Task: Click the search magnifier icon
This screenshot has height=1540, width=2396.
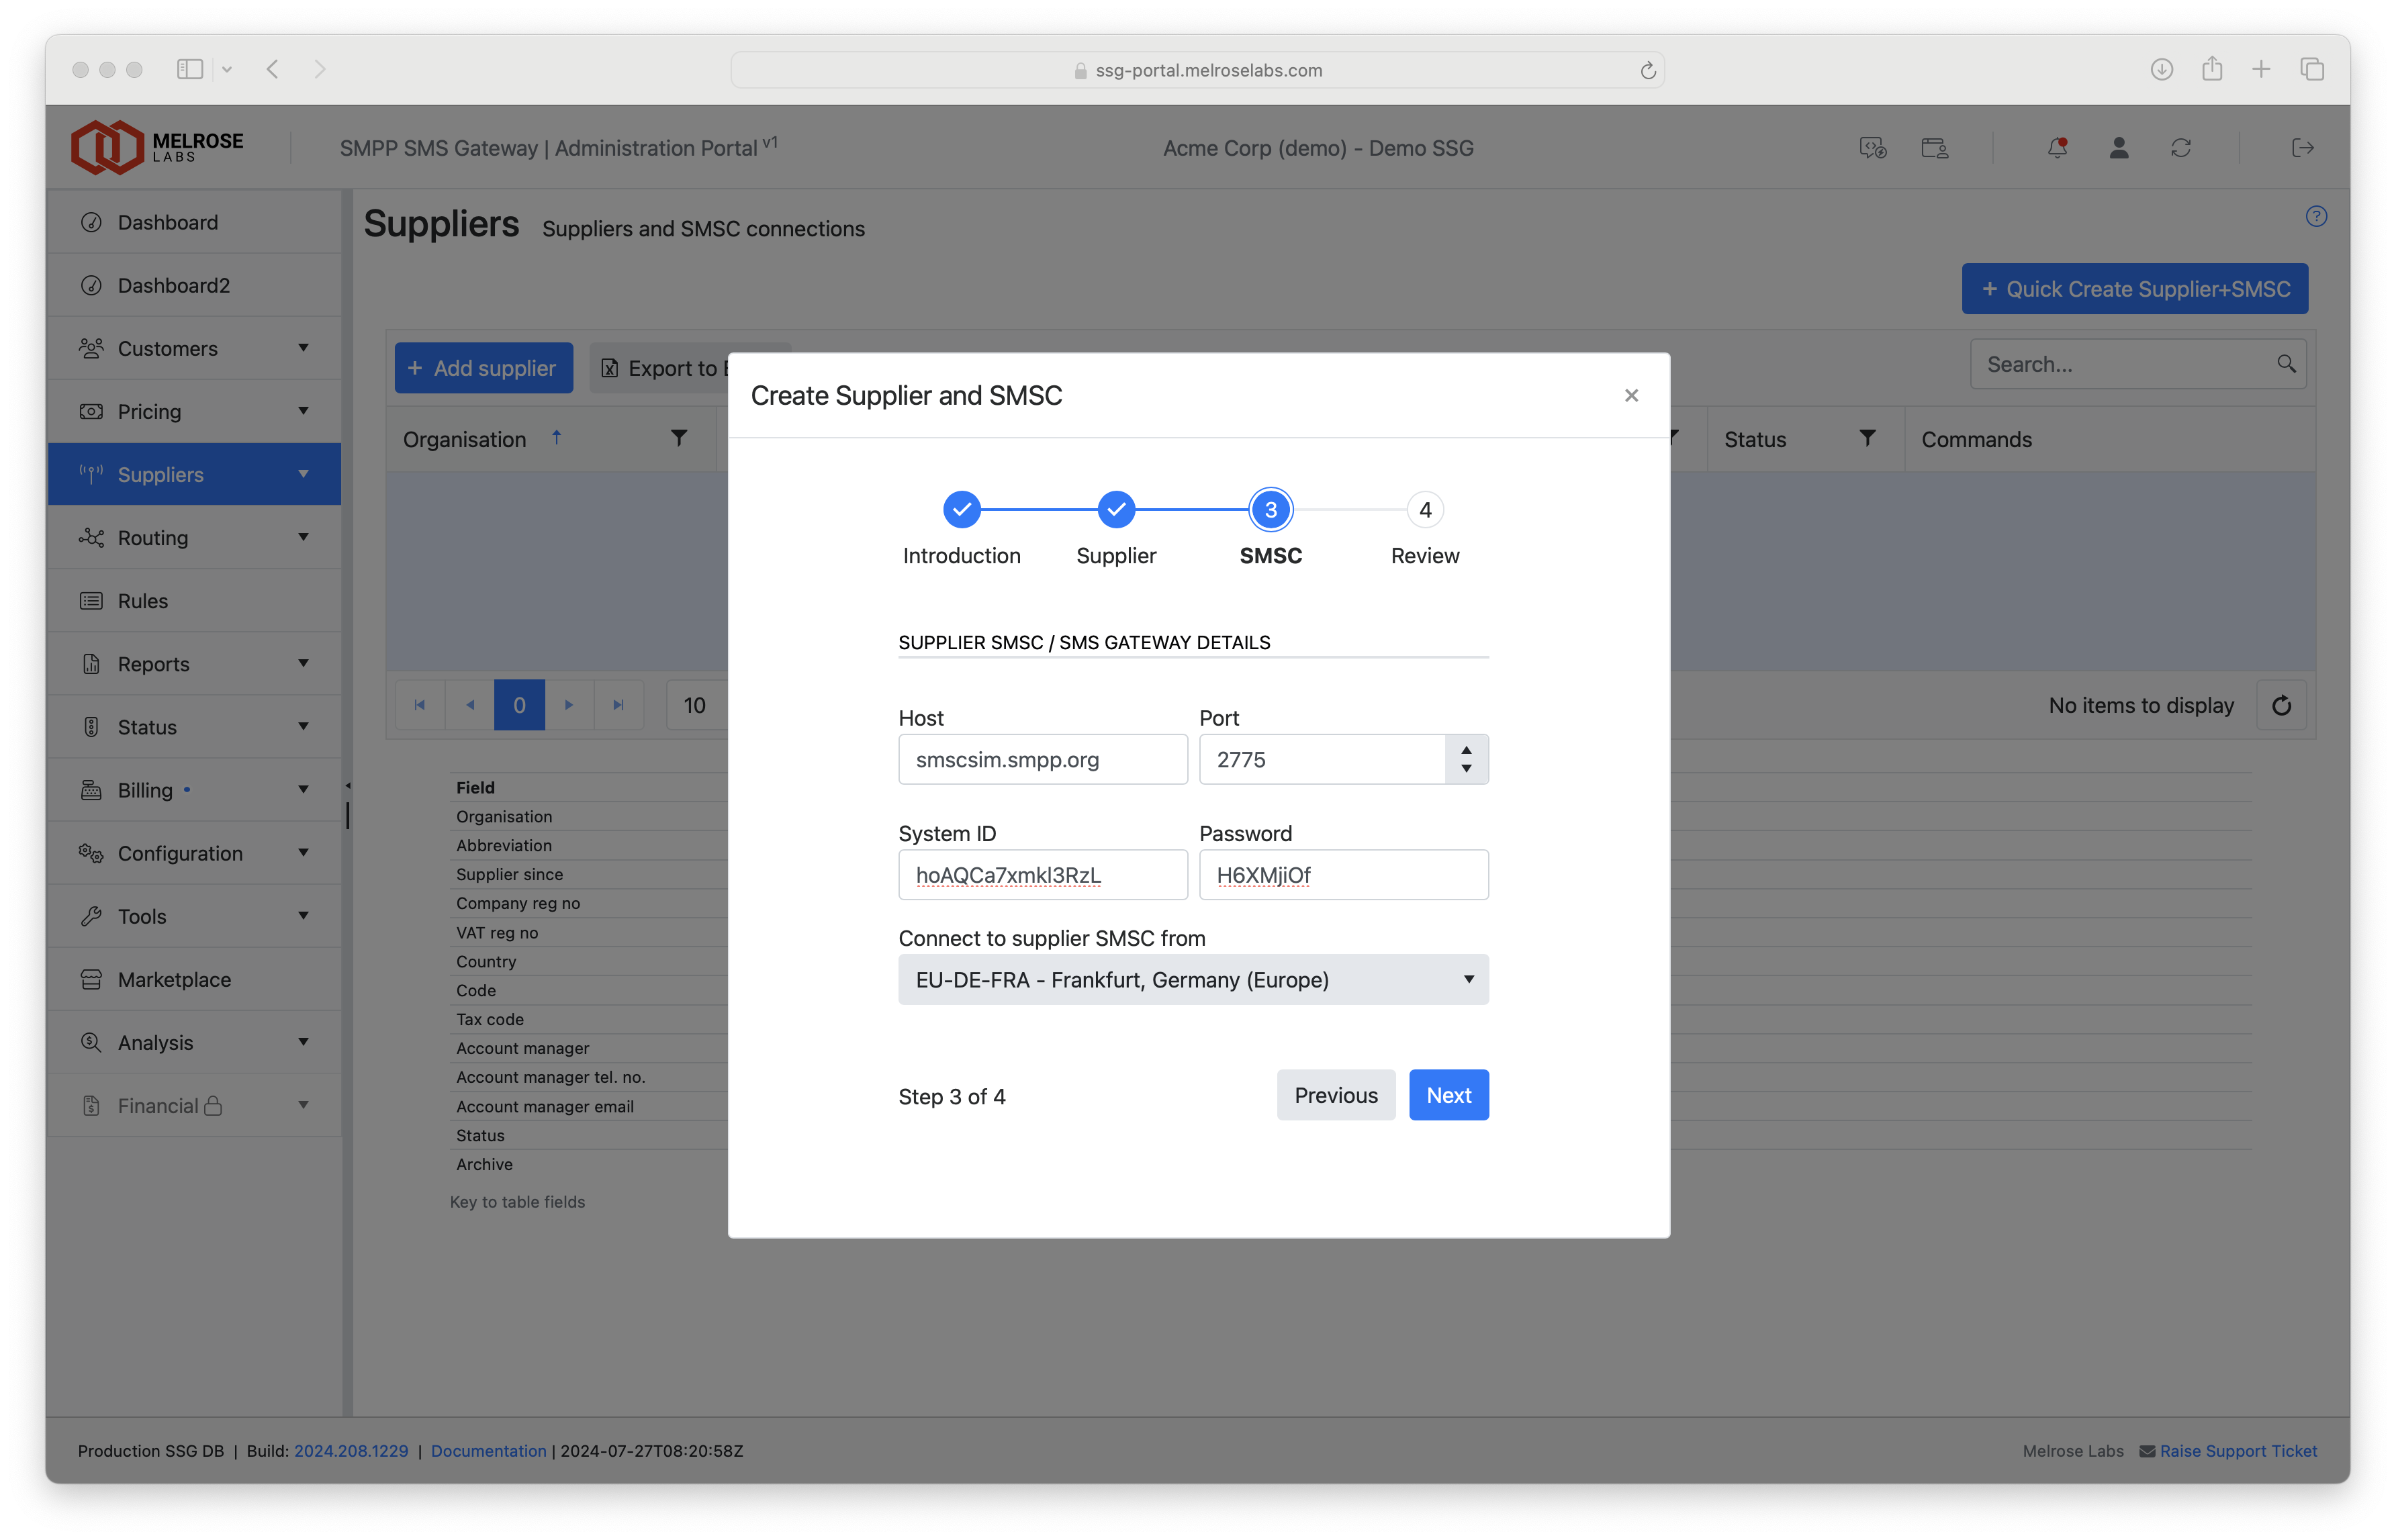Action: click(x=2285, y=363)
